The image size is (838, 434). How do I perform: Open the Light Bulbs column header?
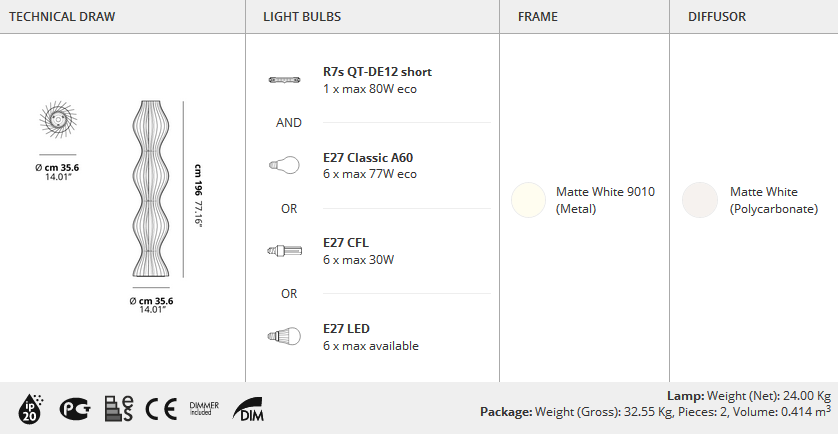[302, 17]
